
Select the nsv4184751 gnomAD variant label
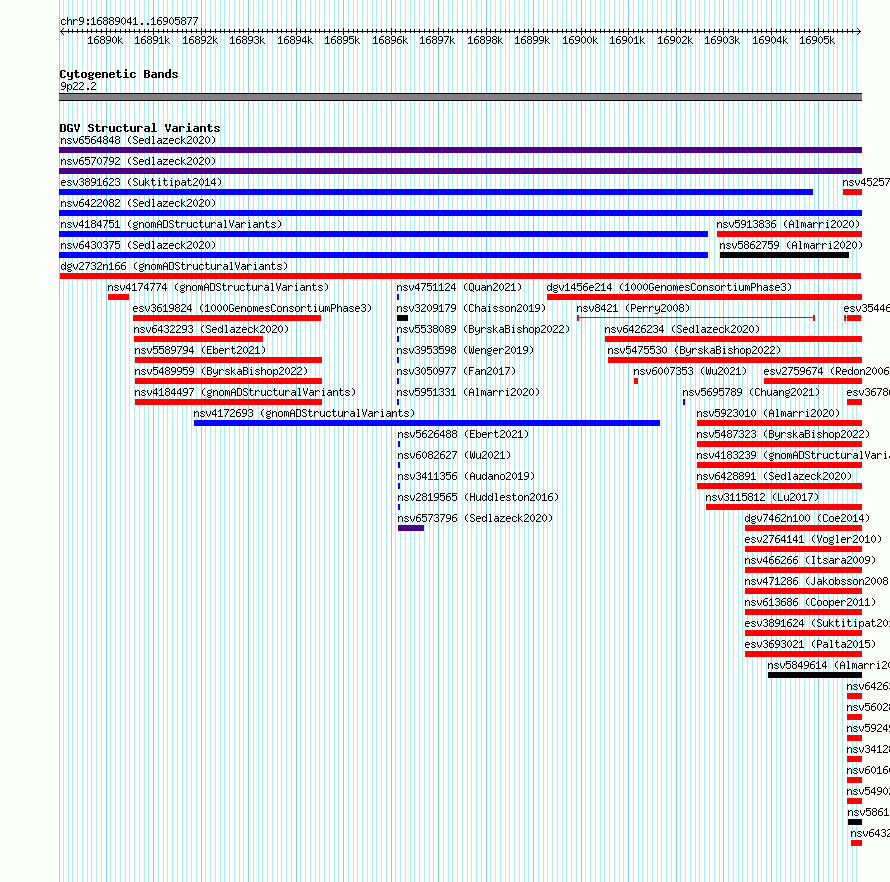[x=171, y=224]
